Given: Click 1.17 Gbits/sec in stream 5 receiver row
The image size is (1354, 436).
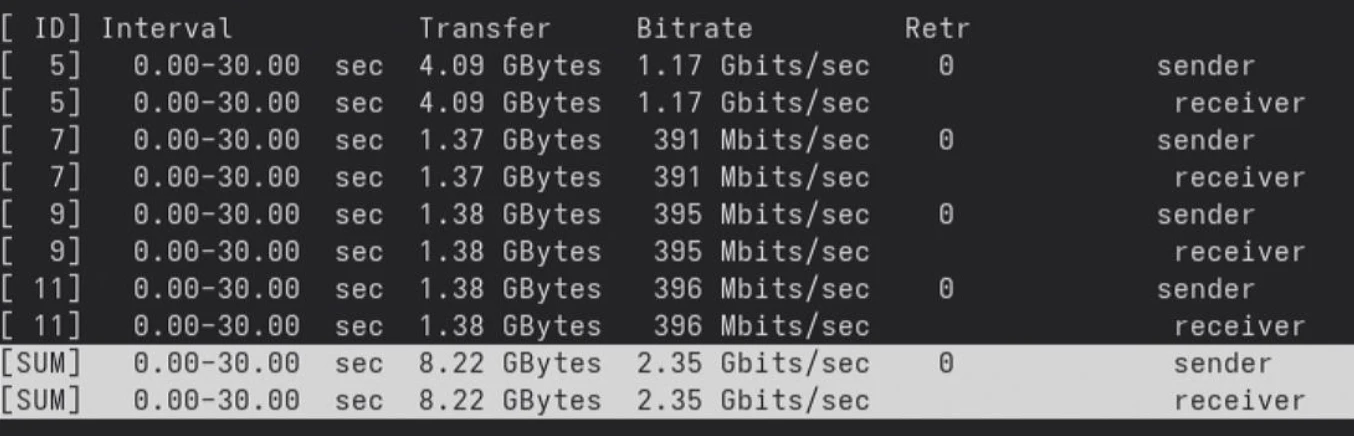Looking at the screenshot, I should click(x=752, y=103).
